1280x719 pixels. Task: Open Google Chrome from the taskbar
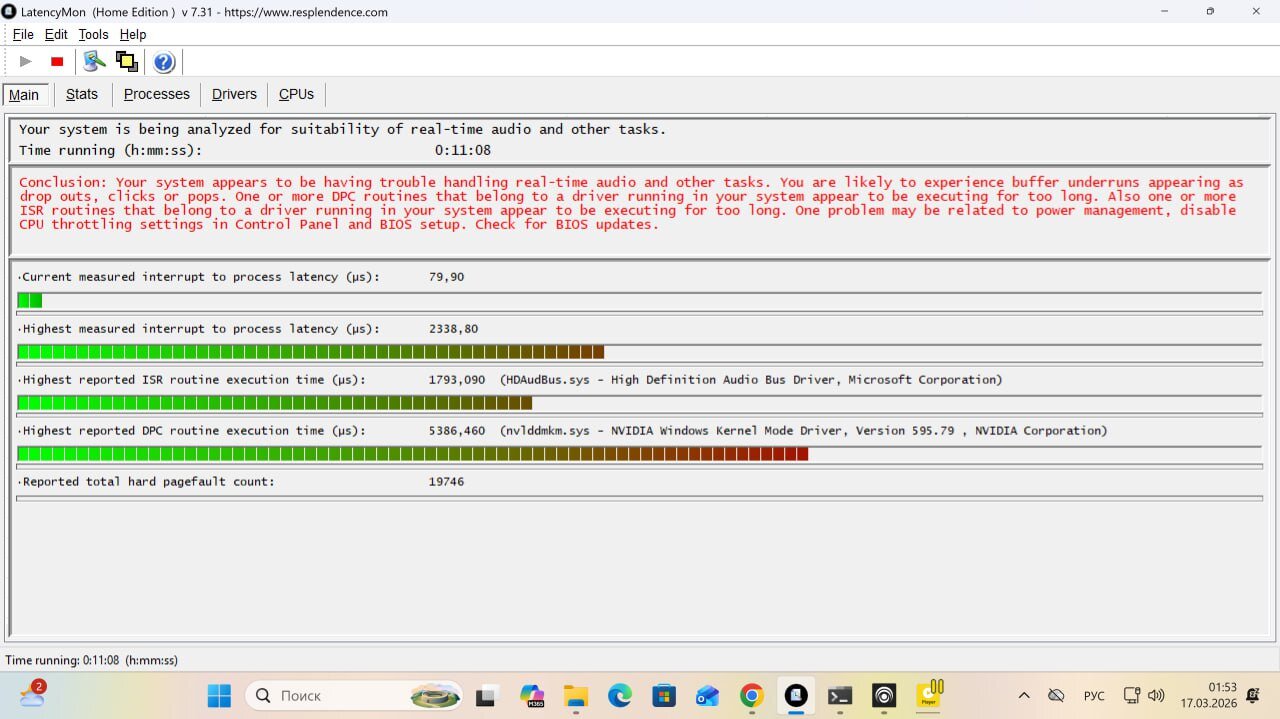coord(752,696)
